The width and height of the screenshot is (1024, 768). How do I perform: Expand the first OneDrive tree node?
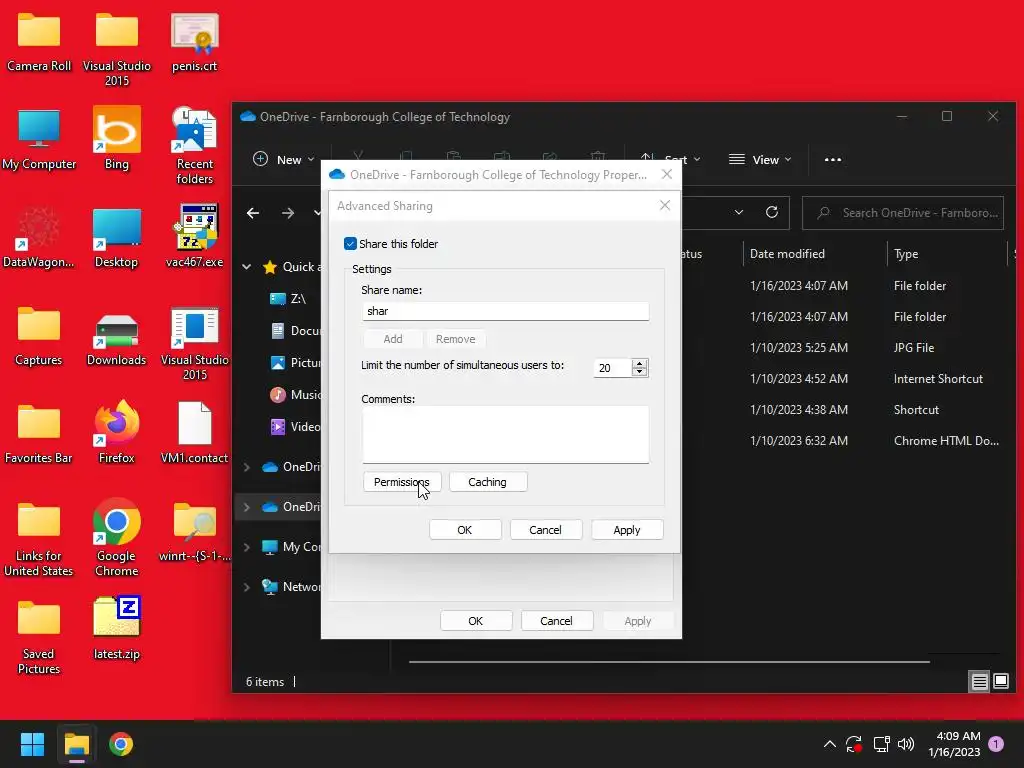pyautogui.click(x=247, y=467)
